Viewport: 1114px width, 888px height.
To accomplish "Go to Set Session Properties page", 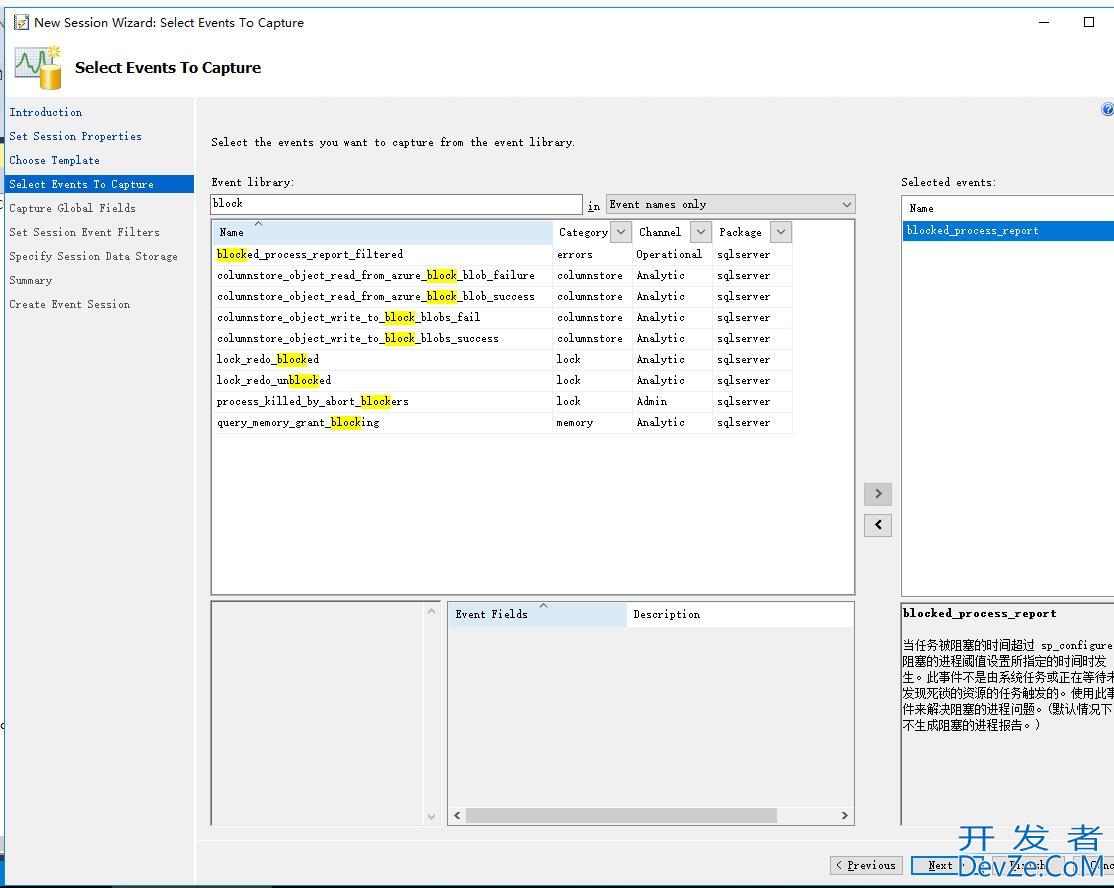I will coord(75,136).
